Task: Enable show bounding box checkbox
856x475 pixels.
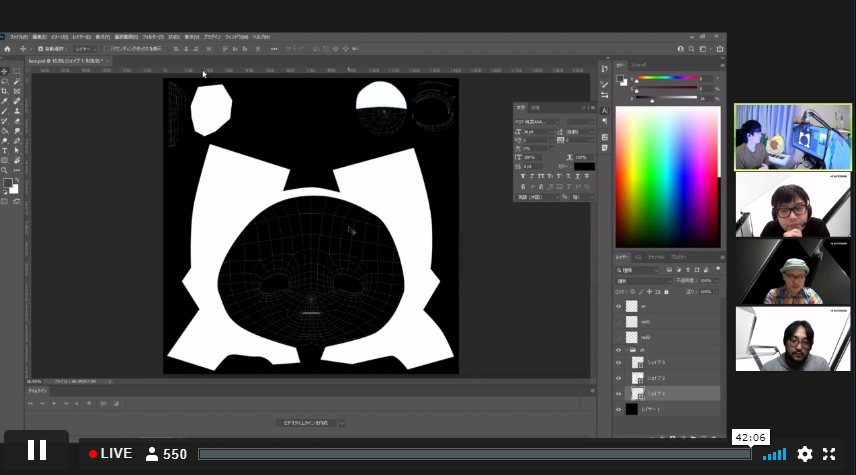Action: point(106,49)
